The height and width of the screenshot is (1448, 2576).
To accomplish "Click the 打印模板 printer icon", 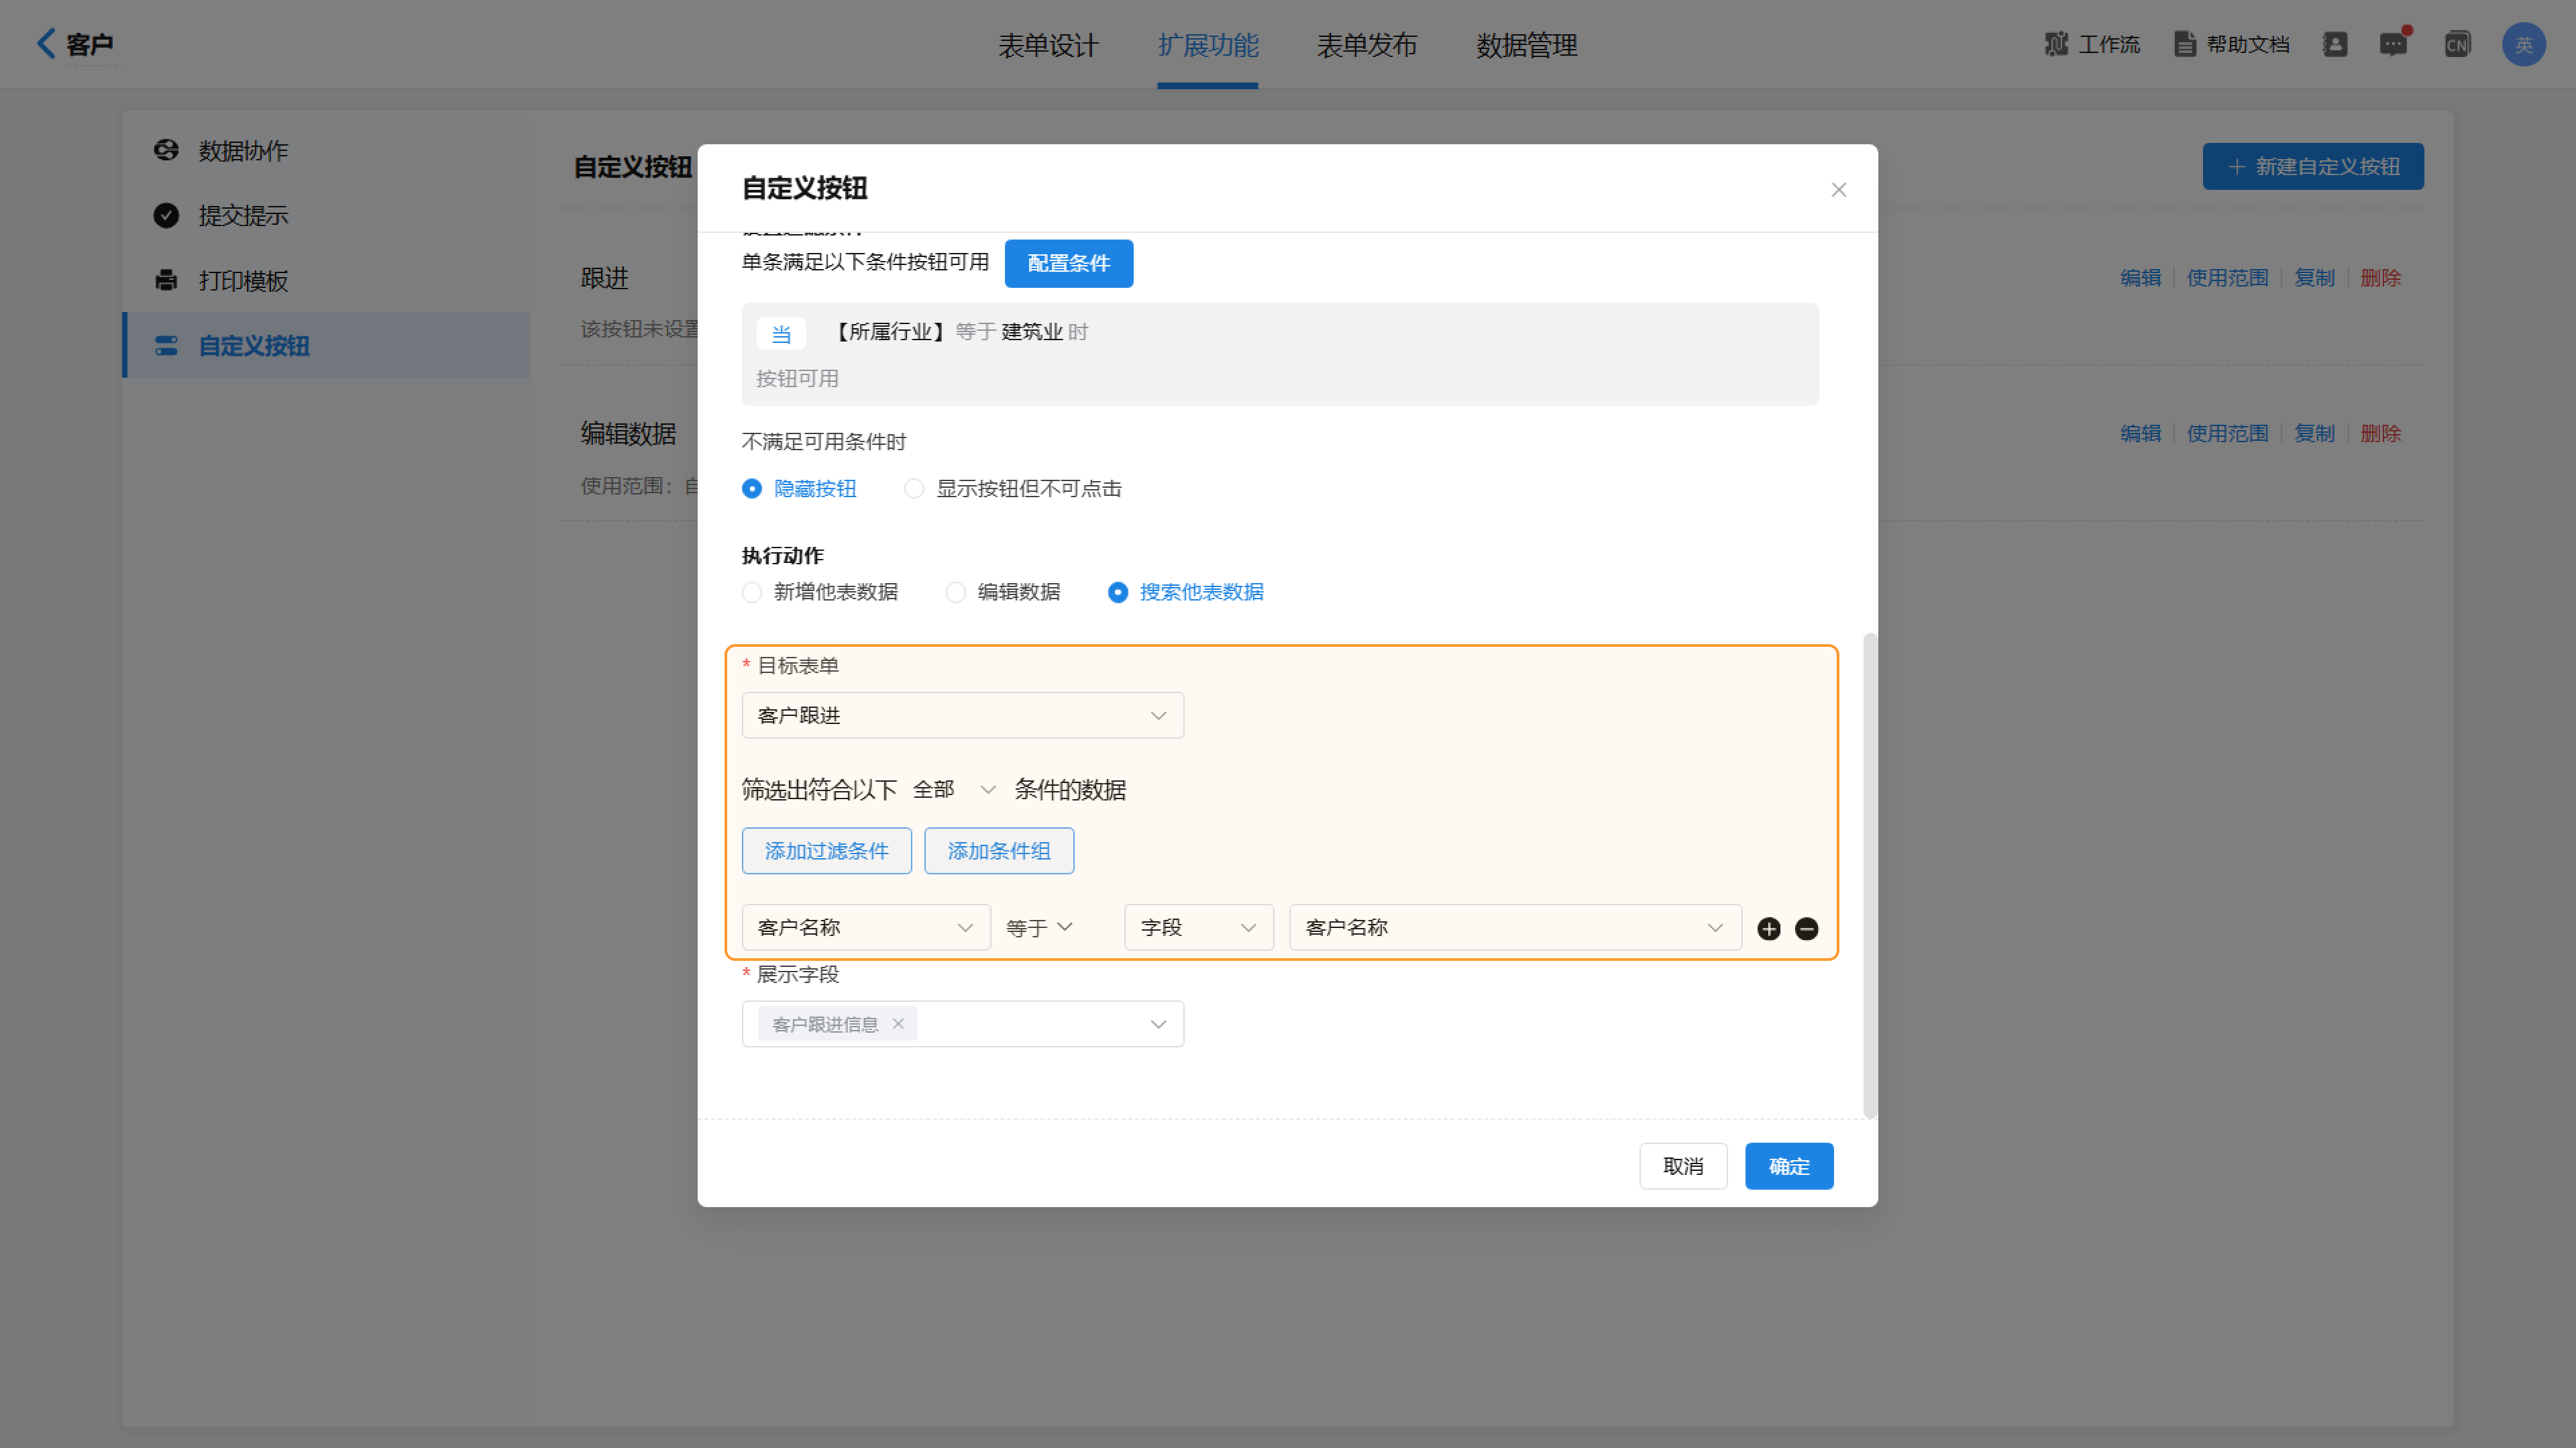I will coord(166,280).
